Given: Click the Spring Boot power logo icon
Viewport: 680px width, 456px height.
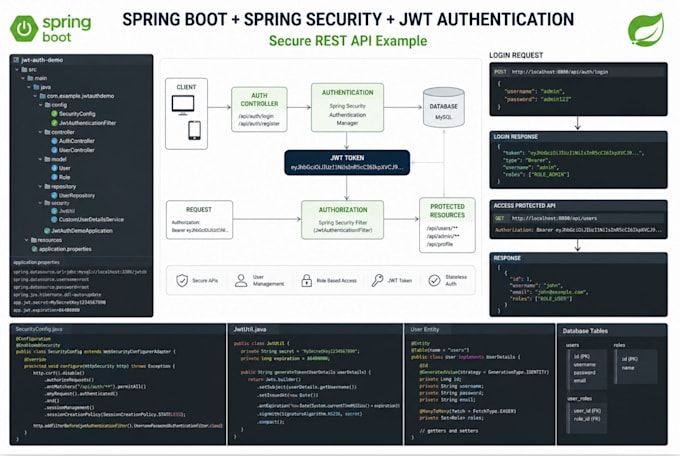Looking at the screenshot, I should (24, 29).
